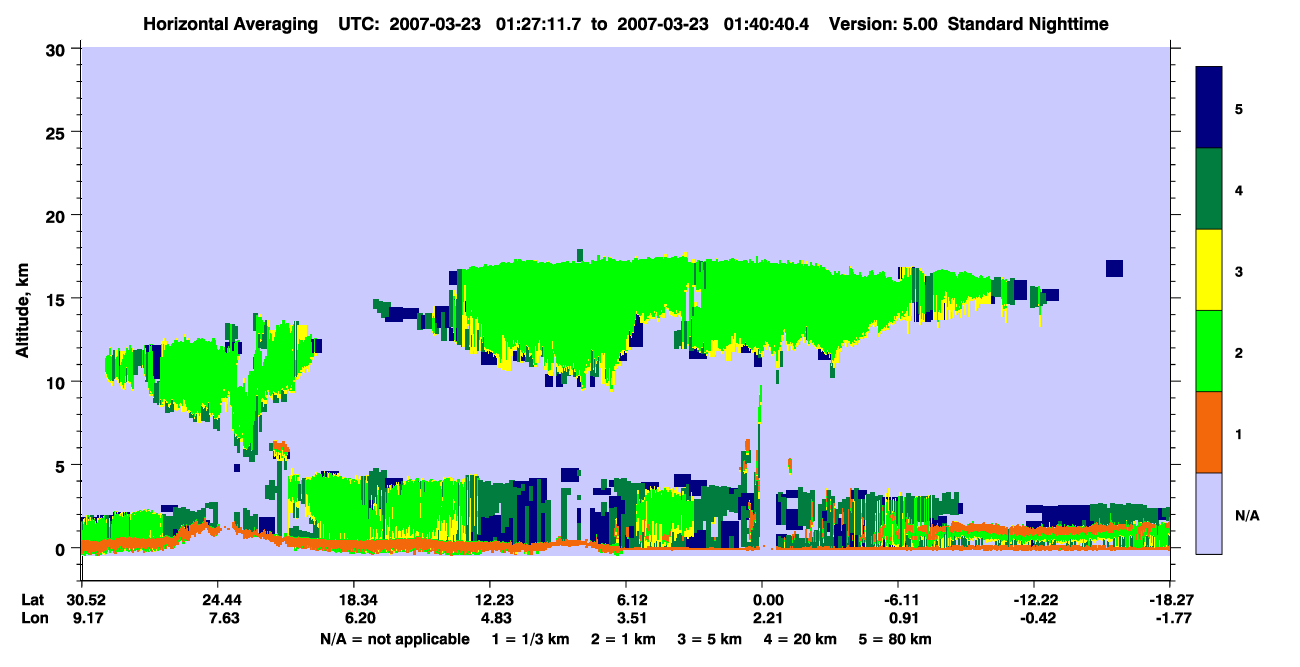
Task: Click the dark blue color bar segment labeled 5
Action: click(x=1209, y=108)
